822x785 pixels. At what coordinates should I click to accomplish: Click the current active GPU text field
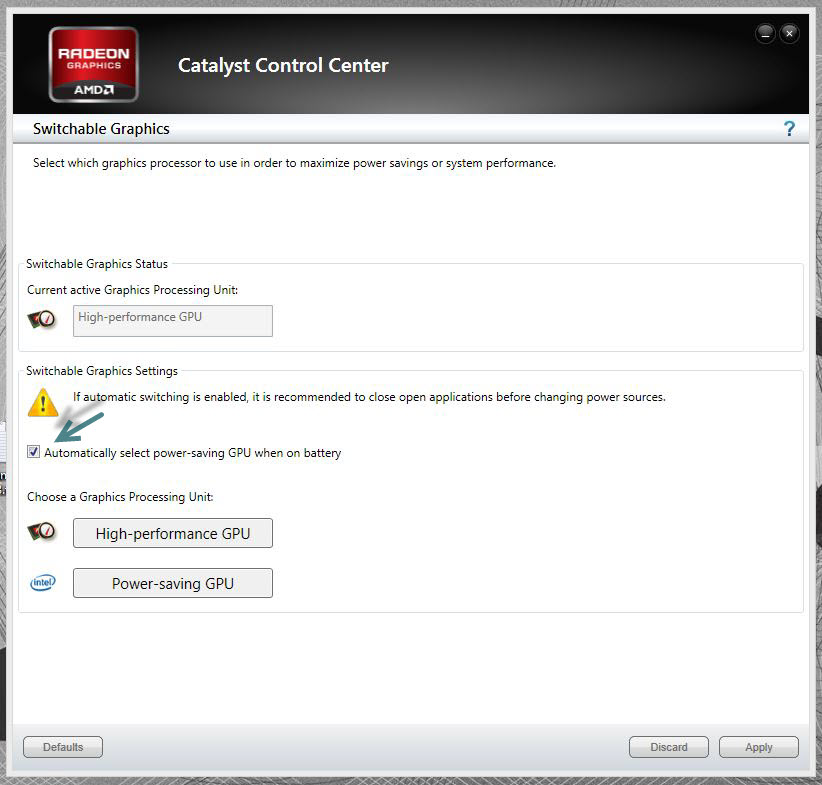tap(172, 320)
